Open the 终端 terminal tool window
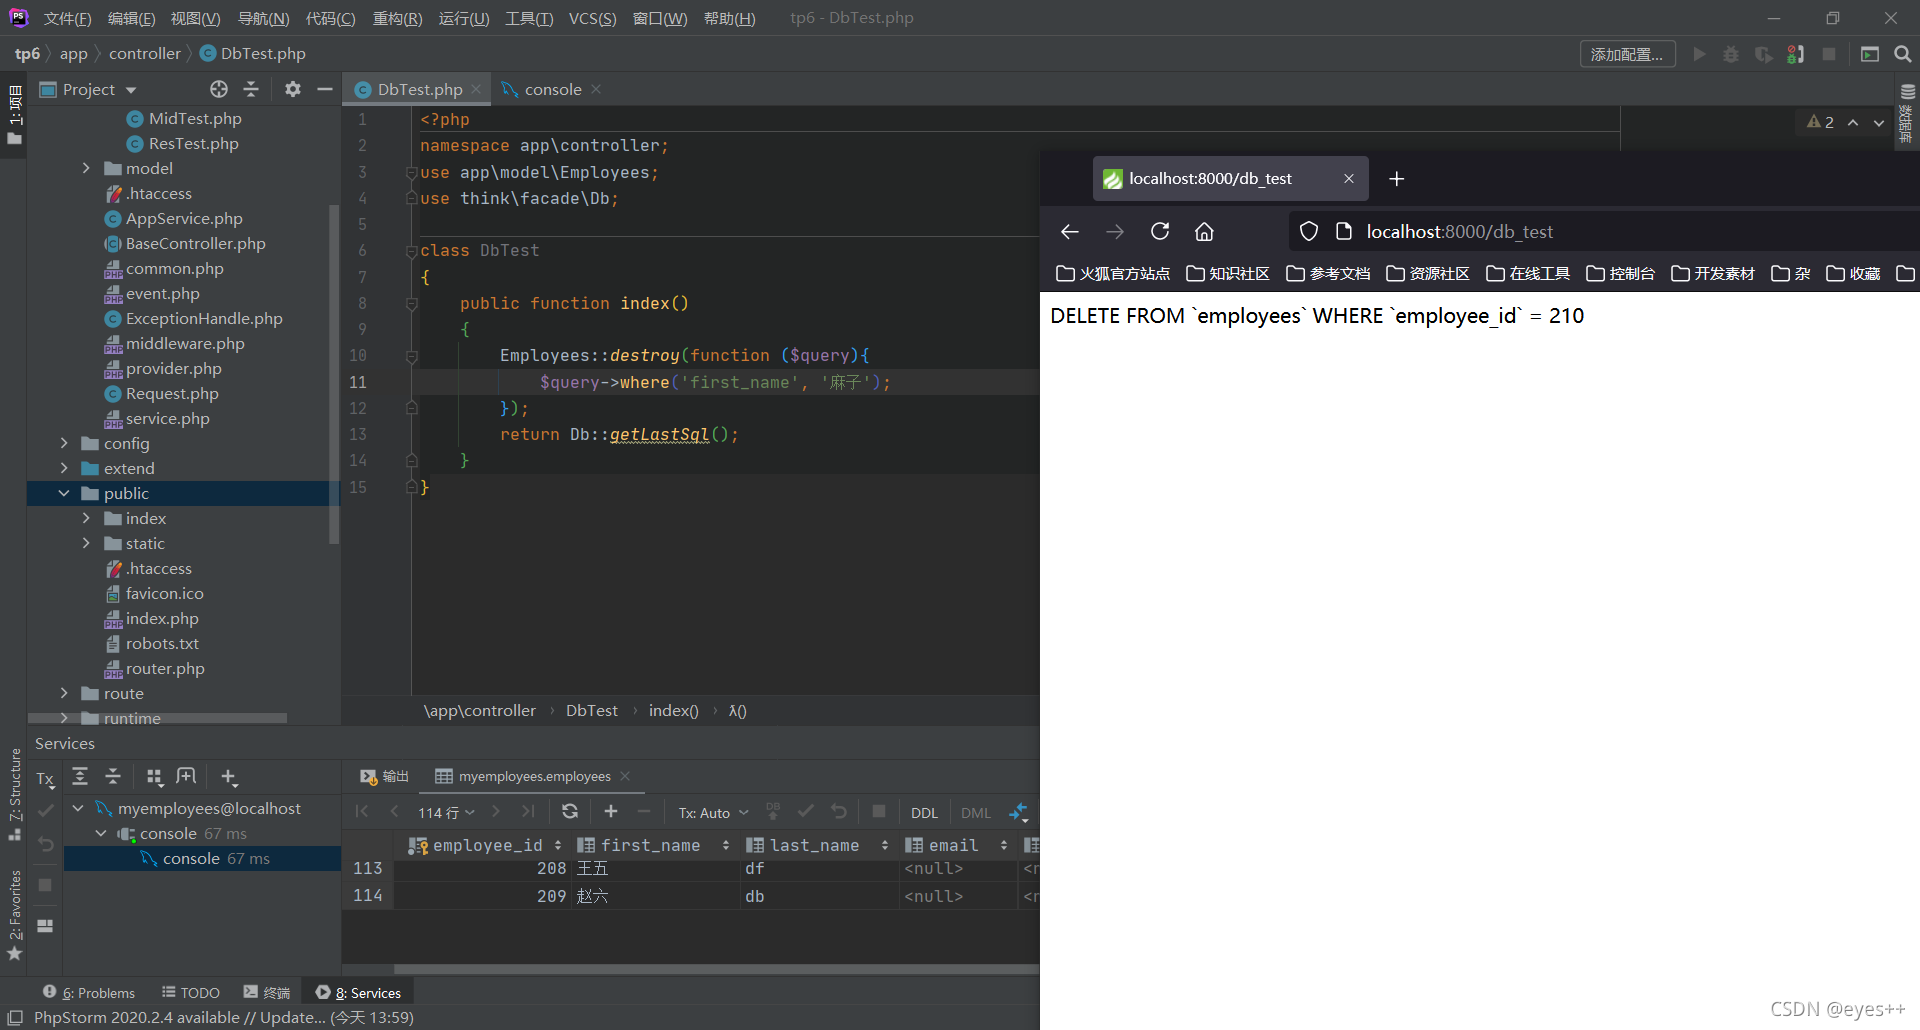The width and height of the screenshot is (1920, 1030). point(266,992)
